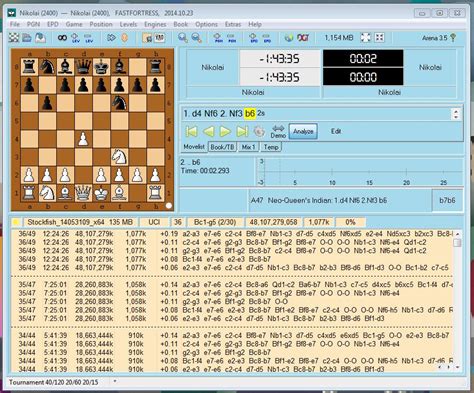Click the inward-arrows compact view icon
This screenshot has width=474, height=393.
pyautogui.click(x=380, y=38)
